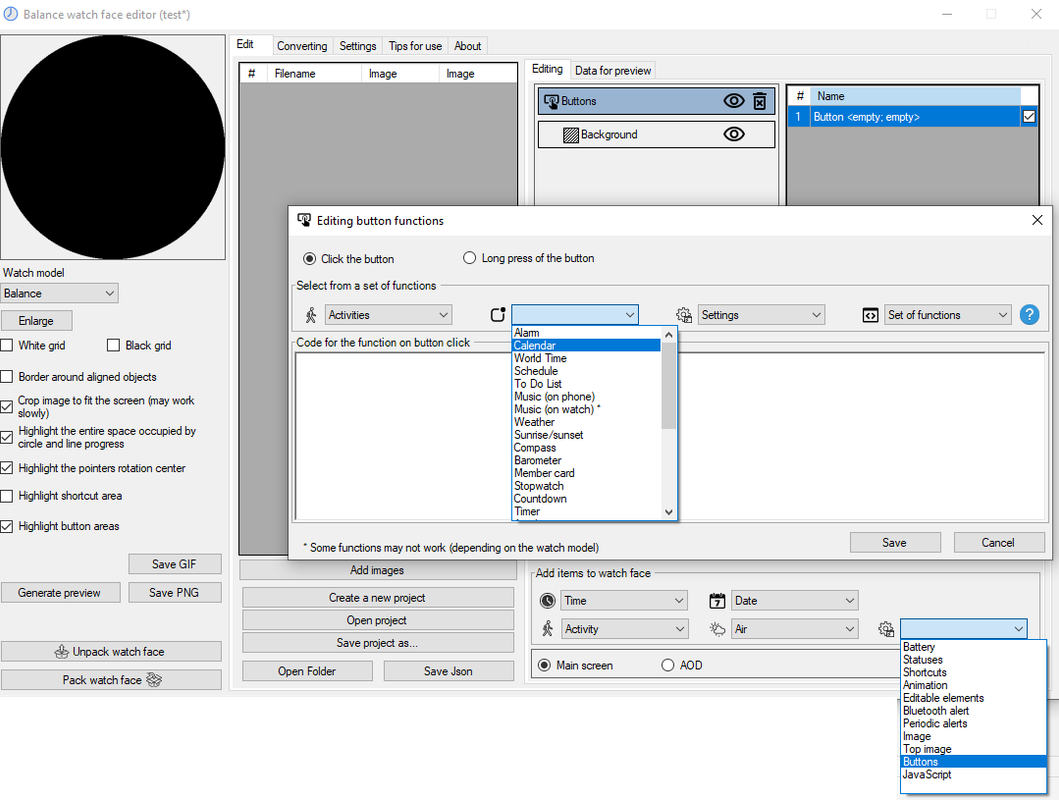Image resolution: width=1059 pixels, height=800 pixels.
Task: Click the Save Json button
Action: [x=448, y=670]
